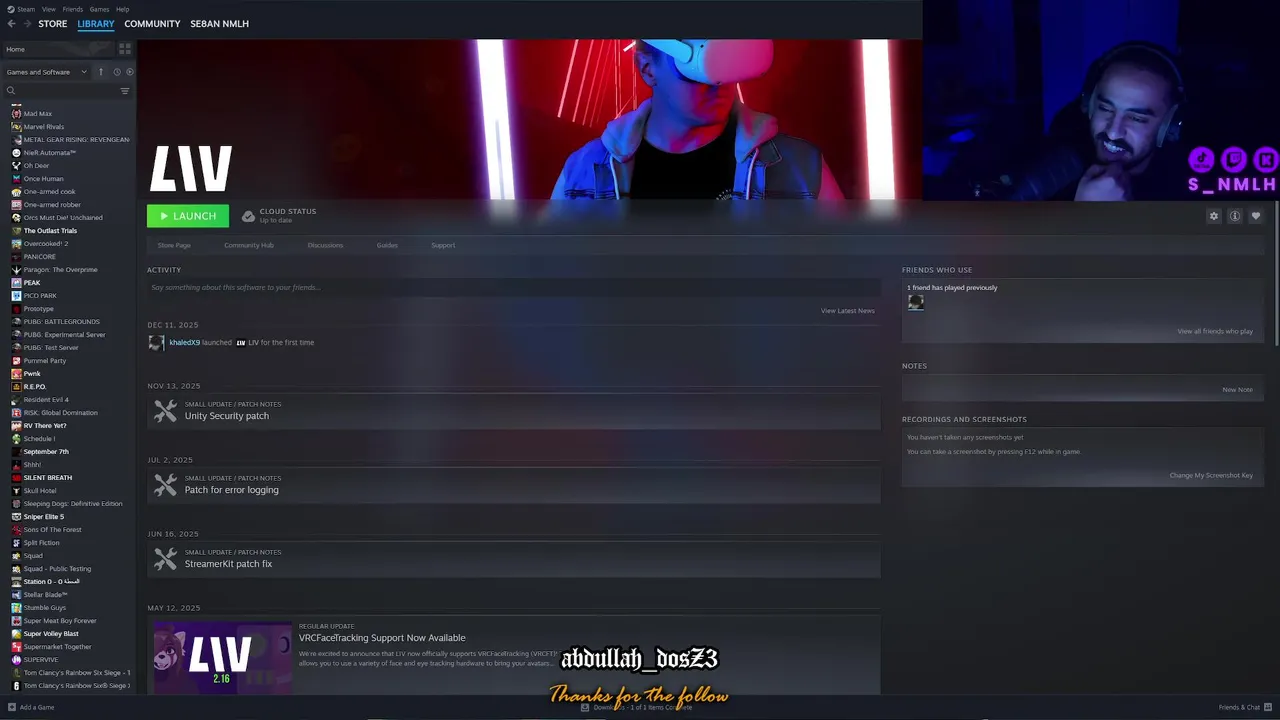Open khaledX9 profile link
Image resolution: width=1280 pixels, height=720 pixels.
tap(184, 343)
